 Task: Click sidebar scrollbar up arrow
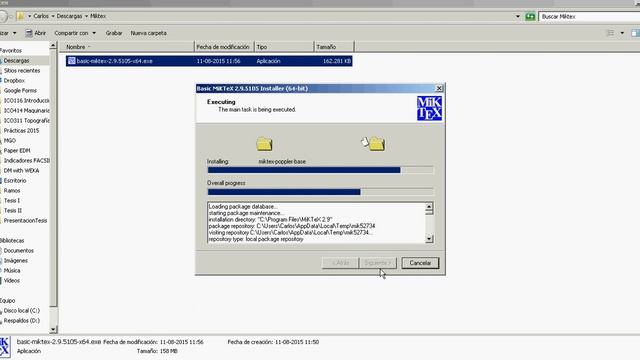[x=53, y=46]
